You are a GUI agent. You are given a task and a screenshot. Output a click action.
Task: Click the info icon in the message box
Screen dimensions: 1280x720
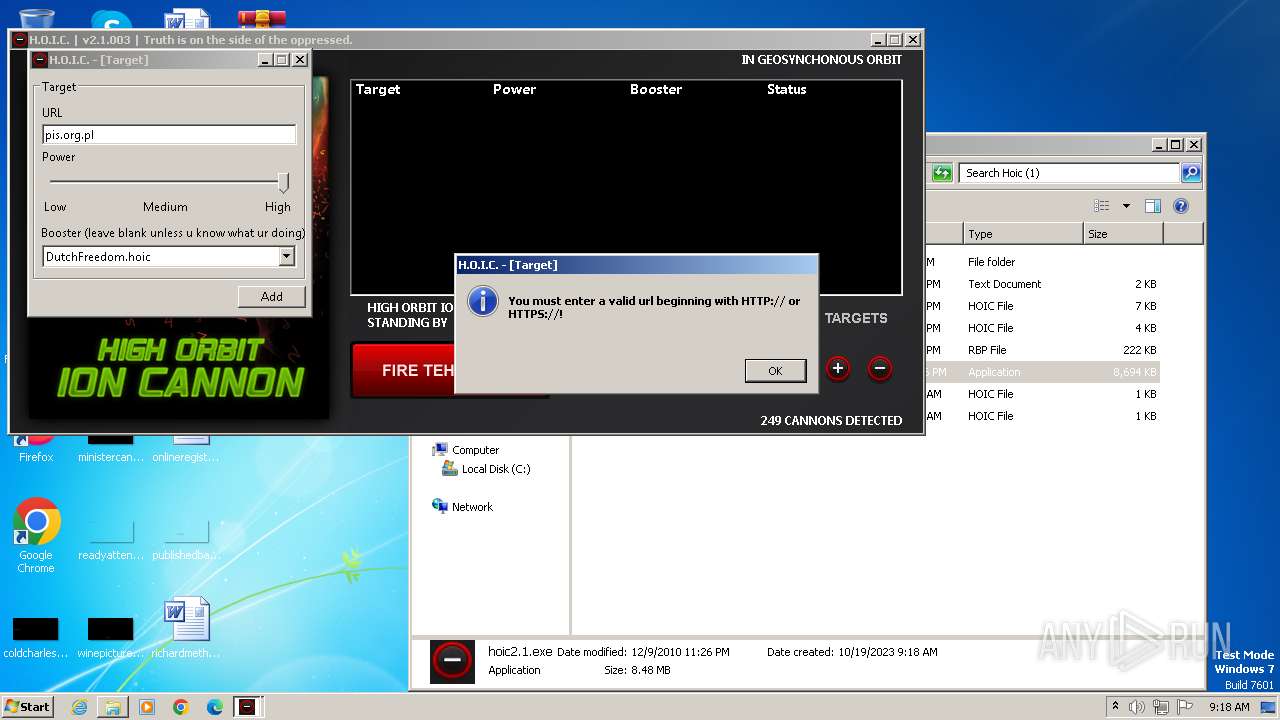tap(483, 301)
